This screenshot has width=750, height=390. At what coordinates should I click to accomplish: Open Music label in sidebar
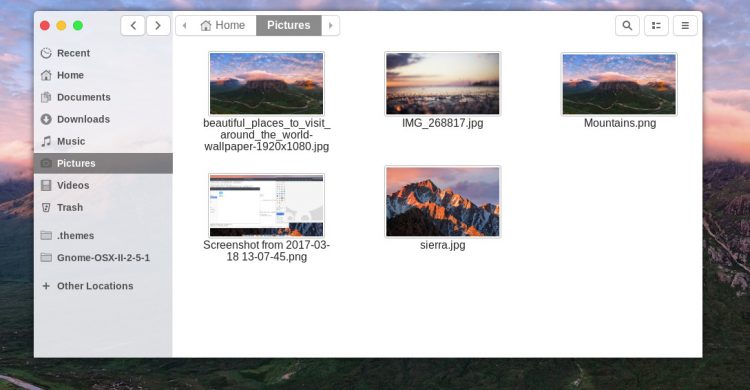pos(71,141)
